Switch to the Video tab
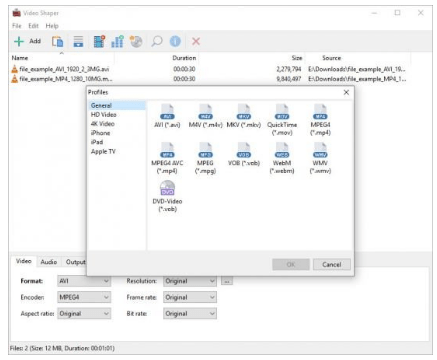437x360 pixels. pos(23,261)
